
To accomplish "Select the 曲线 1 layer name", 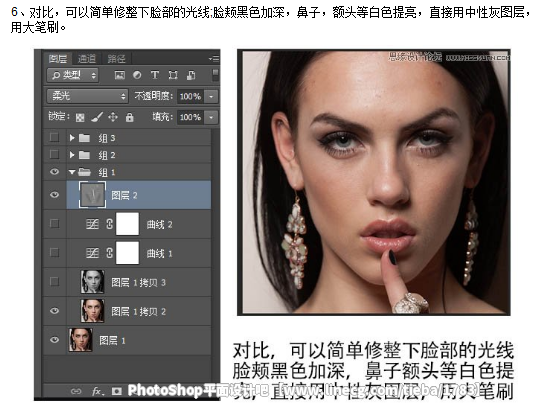I will point(159,254).
